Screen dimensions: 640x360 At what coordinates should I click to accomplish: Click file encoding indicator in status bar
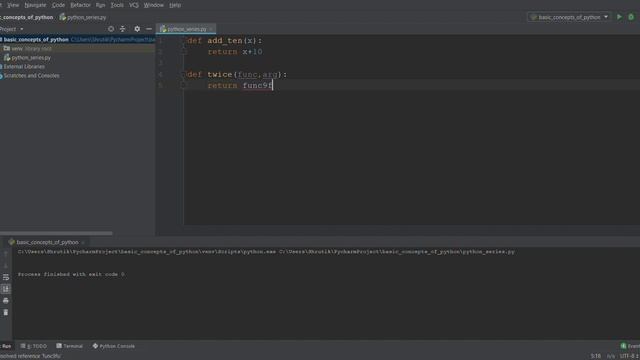(629, 356)
